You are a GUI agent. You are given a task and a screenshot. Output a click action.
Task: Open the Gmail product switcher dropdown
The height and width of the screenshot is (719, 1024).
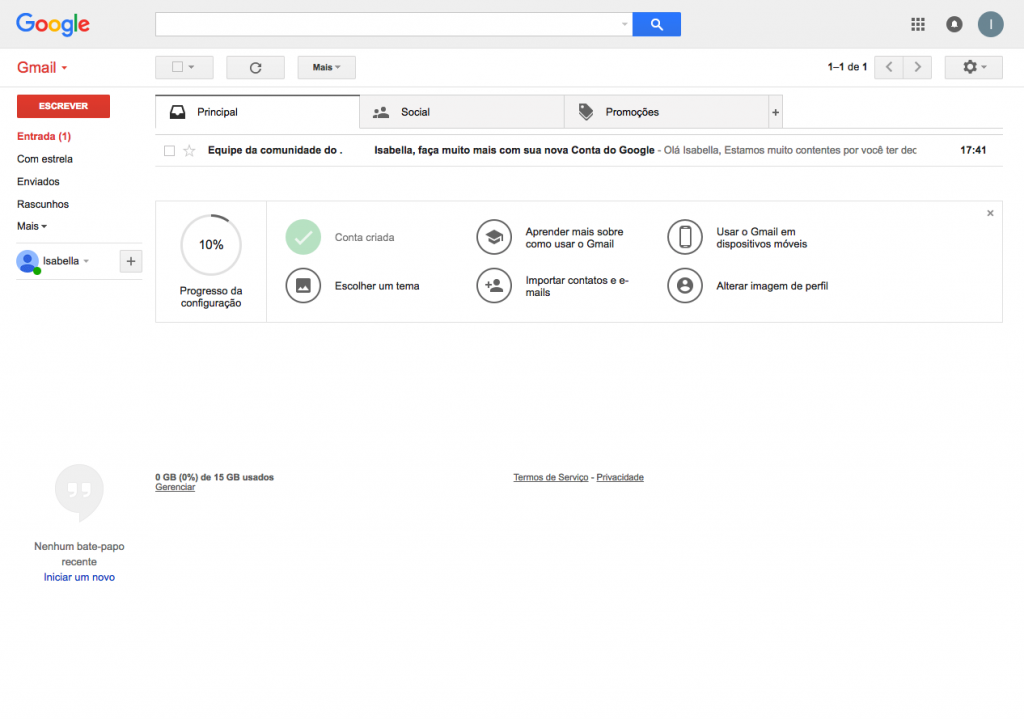click(x=42, y=67)
